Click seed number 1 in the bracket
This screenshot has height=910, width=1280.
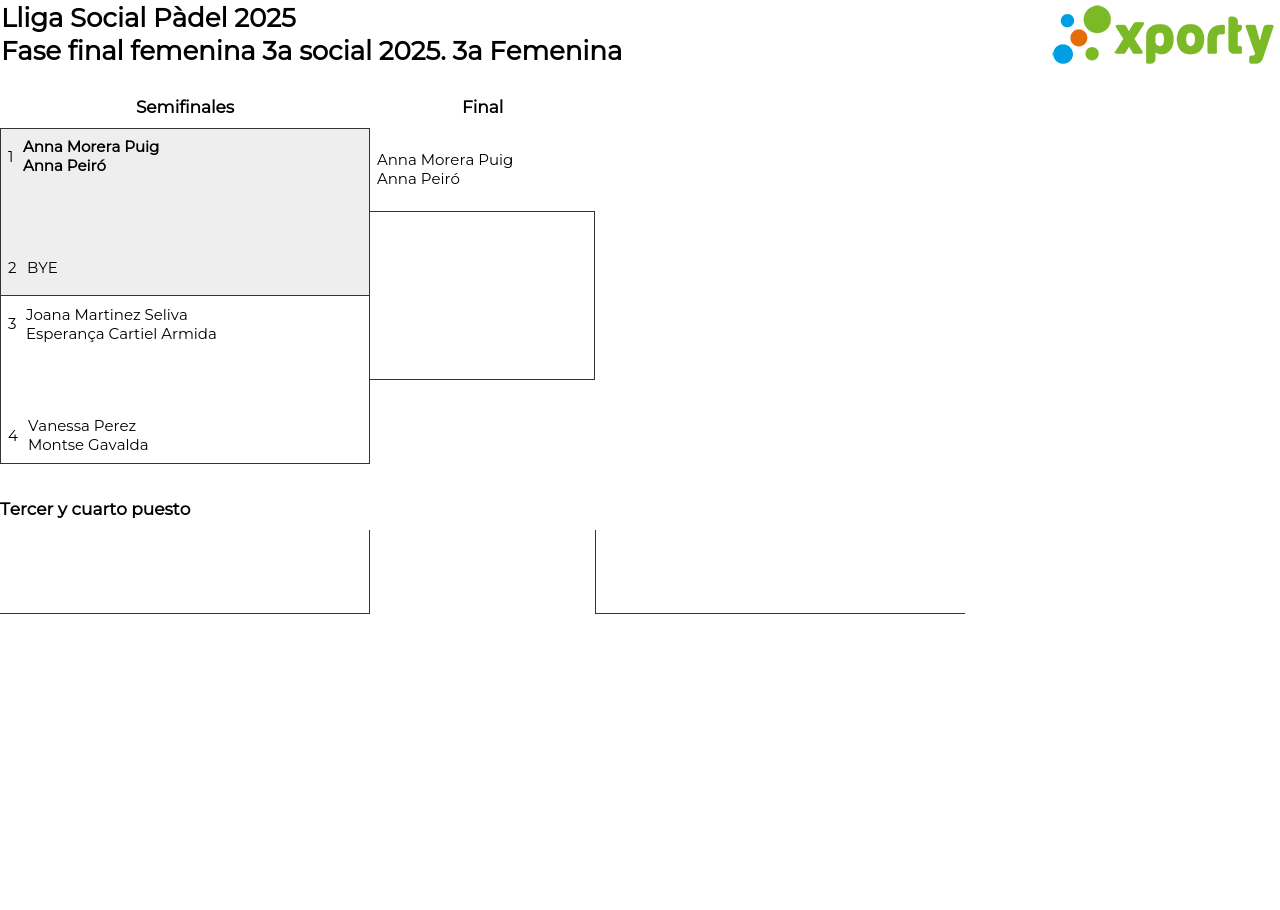(x=11, y=157)
